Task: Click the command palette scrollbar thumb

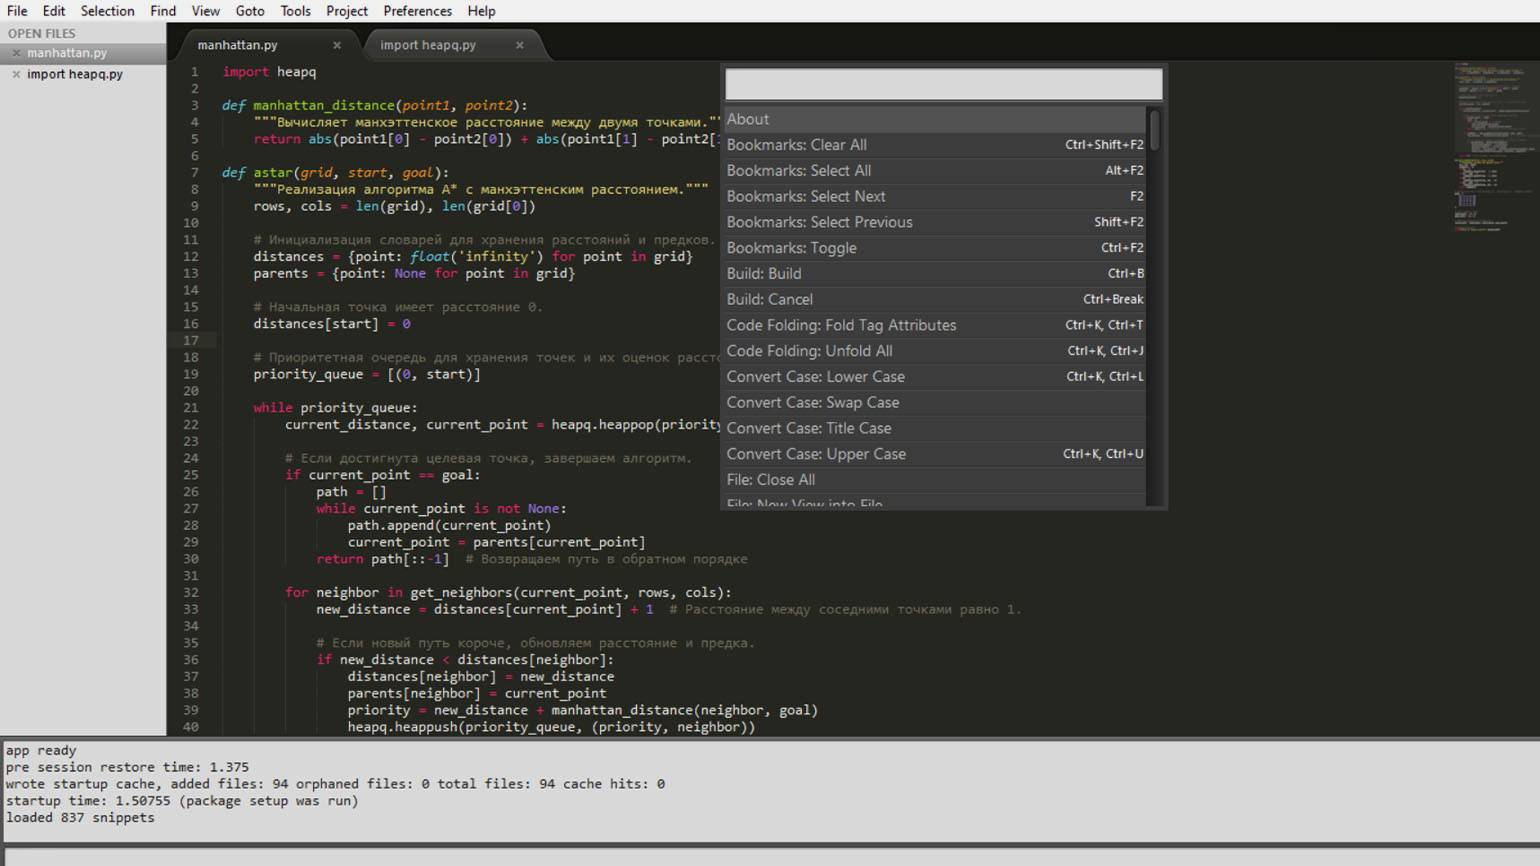Action: pos(1155,130)
